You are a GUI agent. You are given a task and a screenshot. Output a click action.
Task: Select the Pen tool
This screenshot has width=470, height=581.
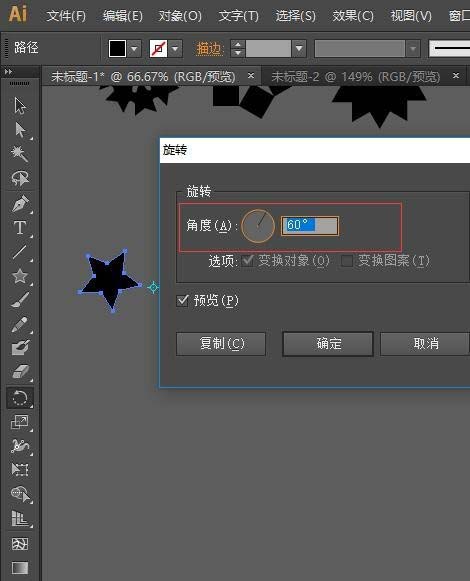(20, 203)
